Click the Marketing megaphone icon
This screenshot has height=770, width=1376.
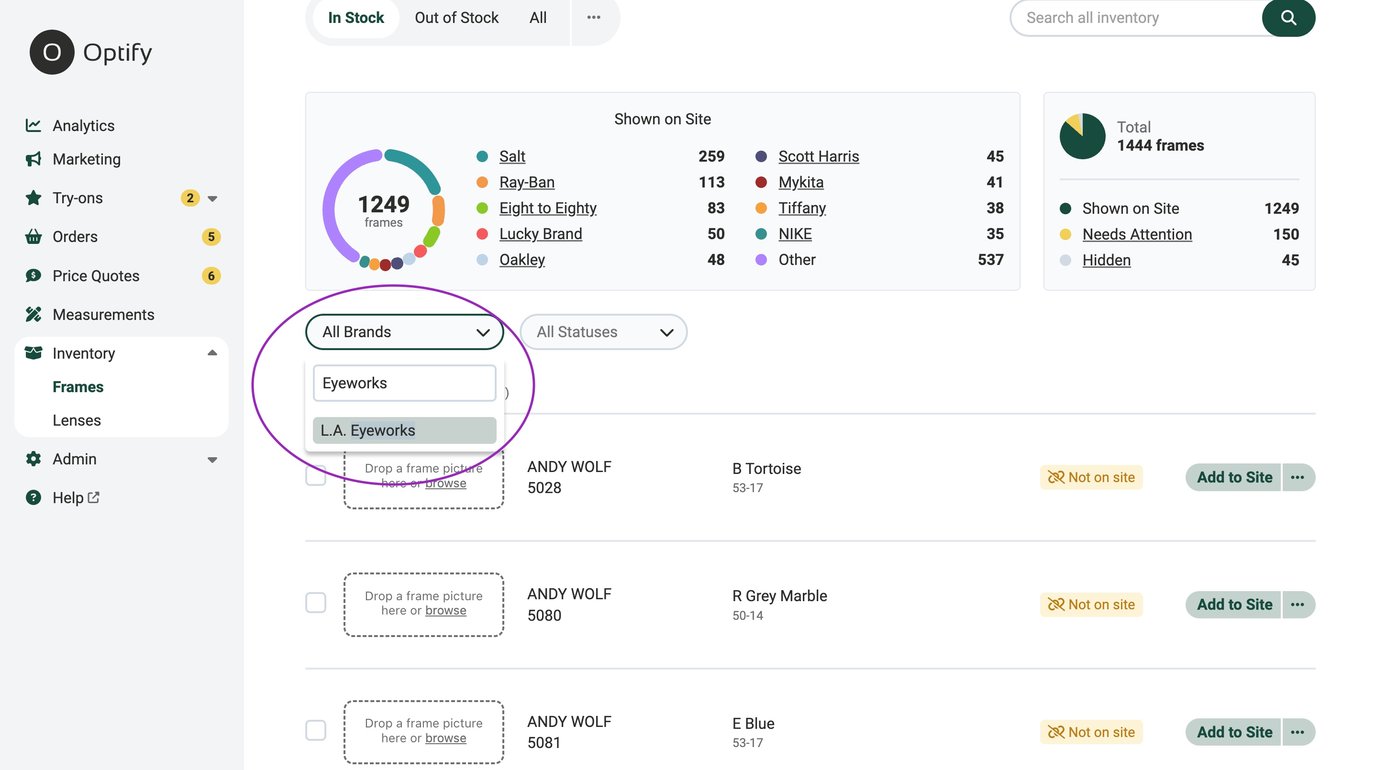pyautogui.click(x=33, y=159)
